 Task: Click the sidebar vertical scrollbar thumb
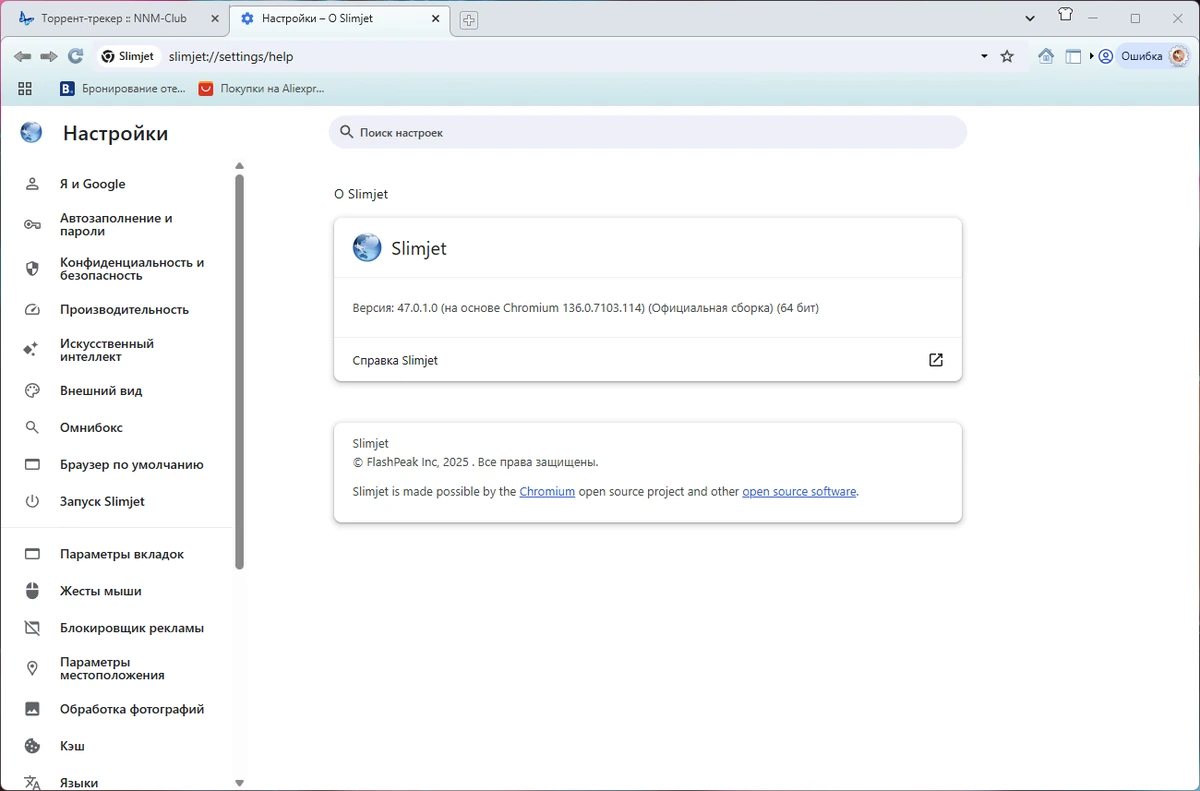tap(239, 372)
